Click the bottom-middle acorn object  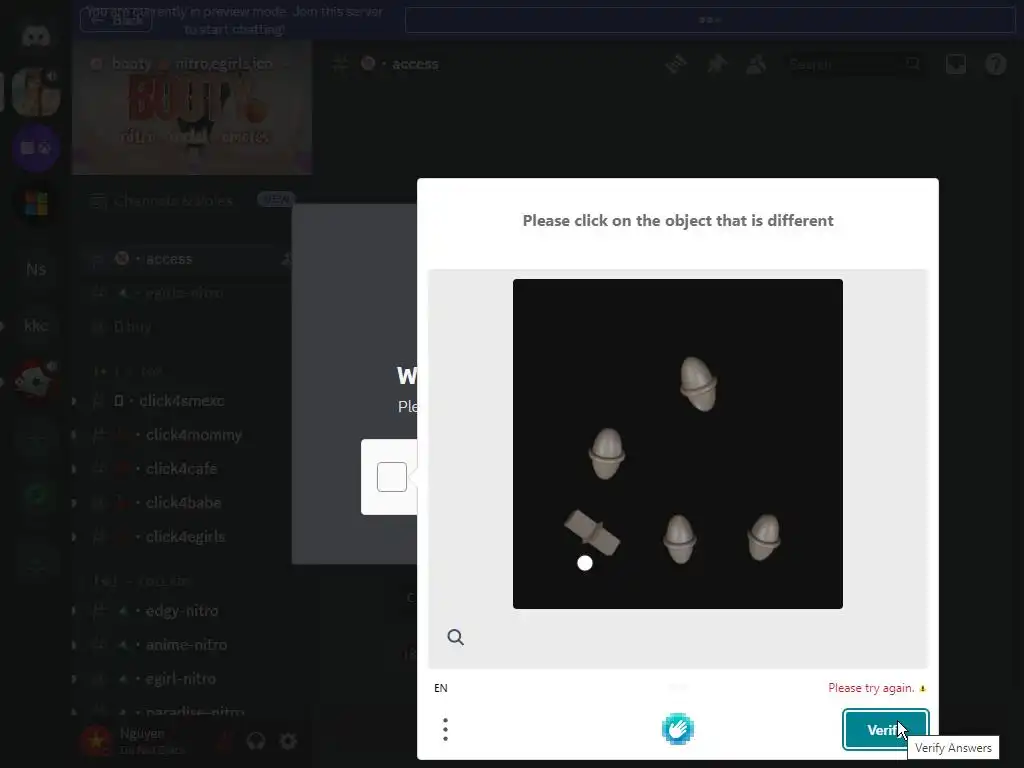(x=679, y=539)
